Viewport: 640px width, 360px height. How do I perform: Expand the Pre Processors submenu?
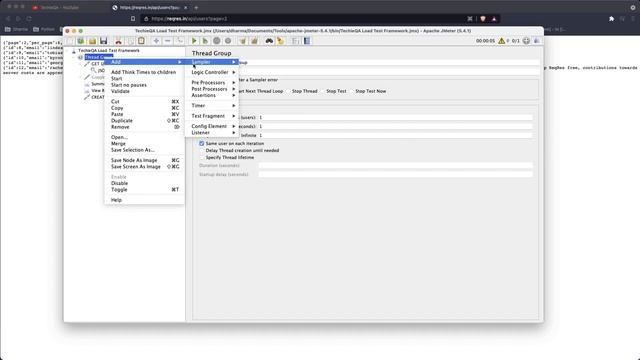(212, 82)
